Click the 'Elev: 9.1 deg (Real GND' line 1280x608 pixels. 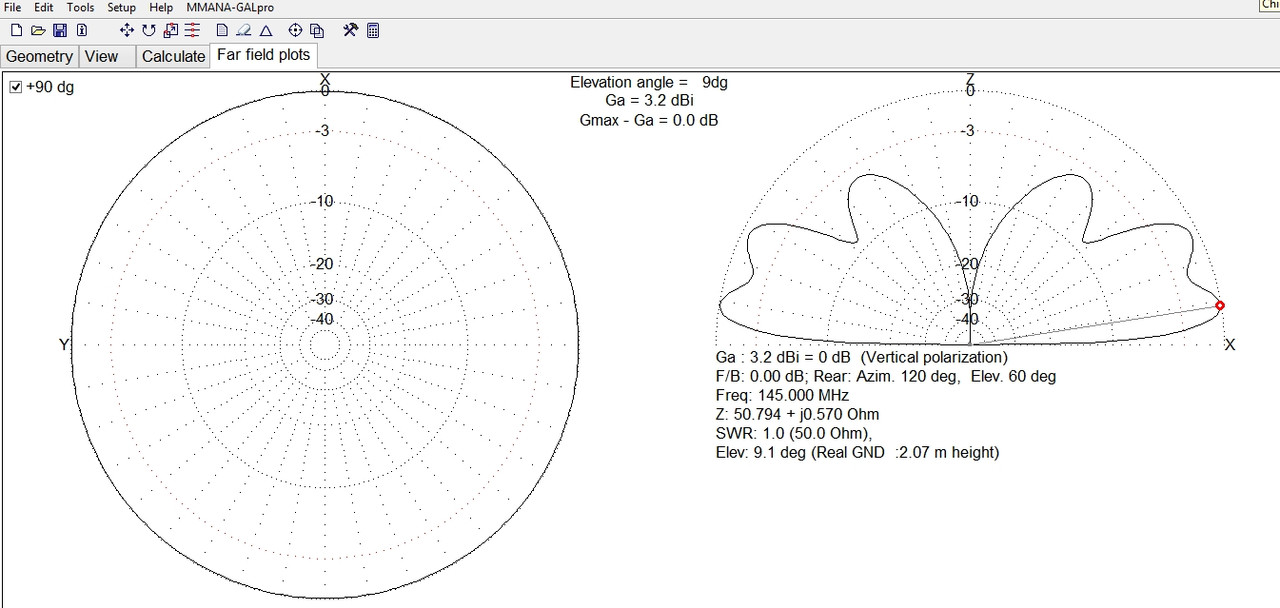coord(857,452)
